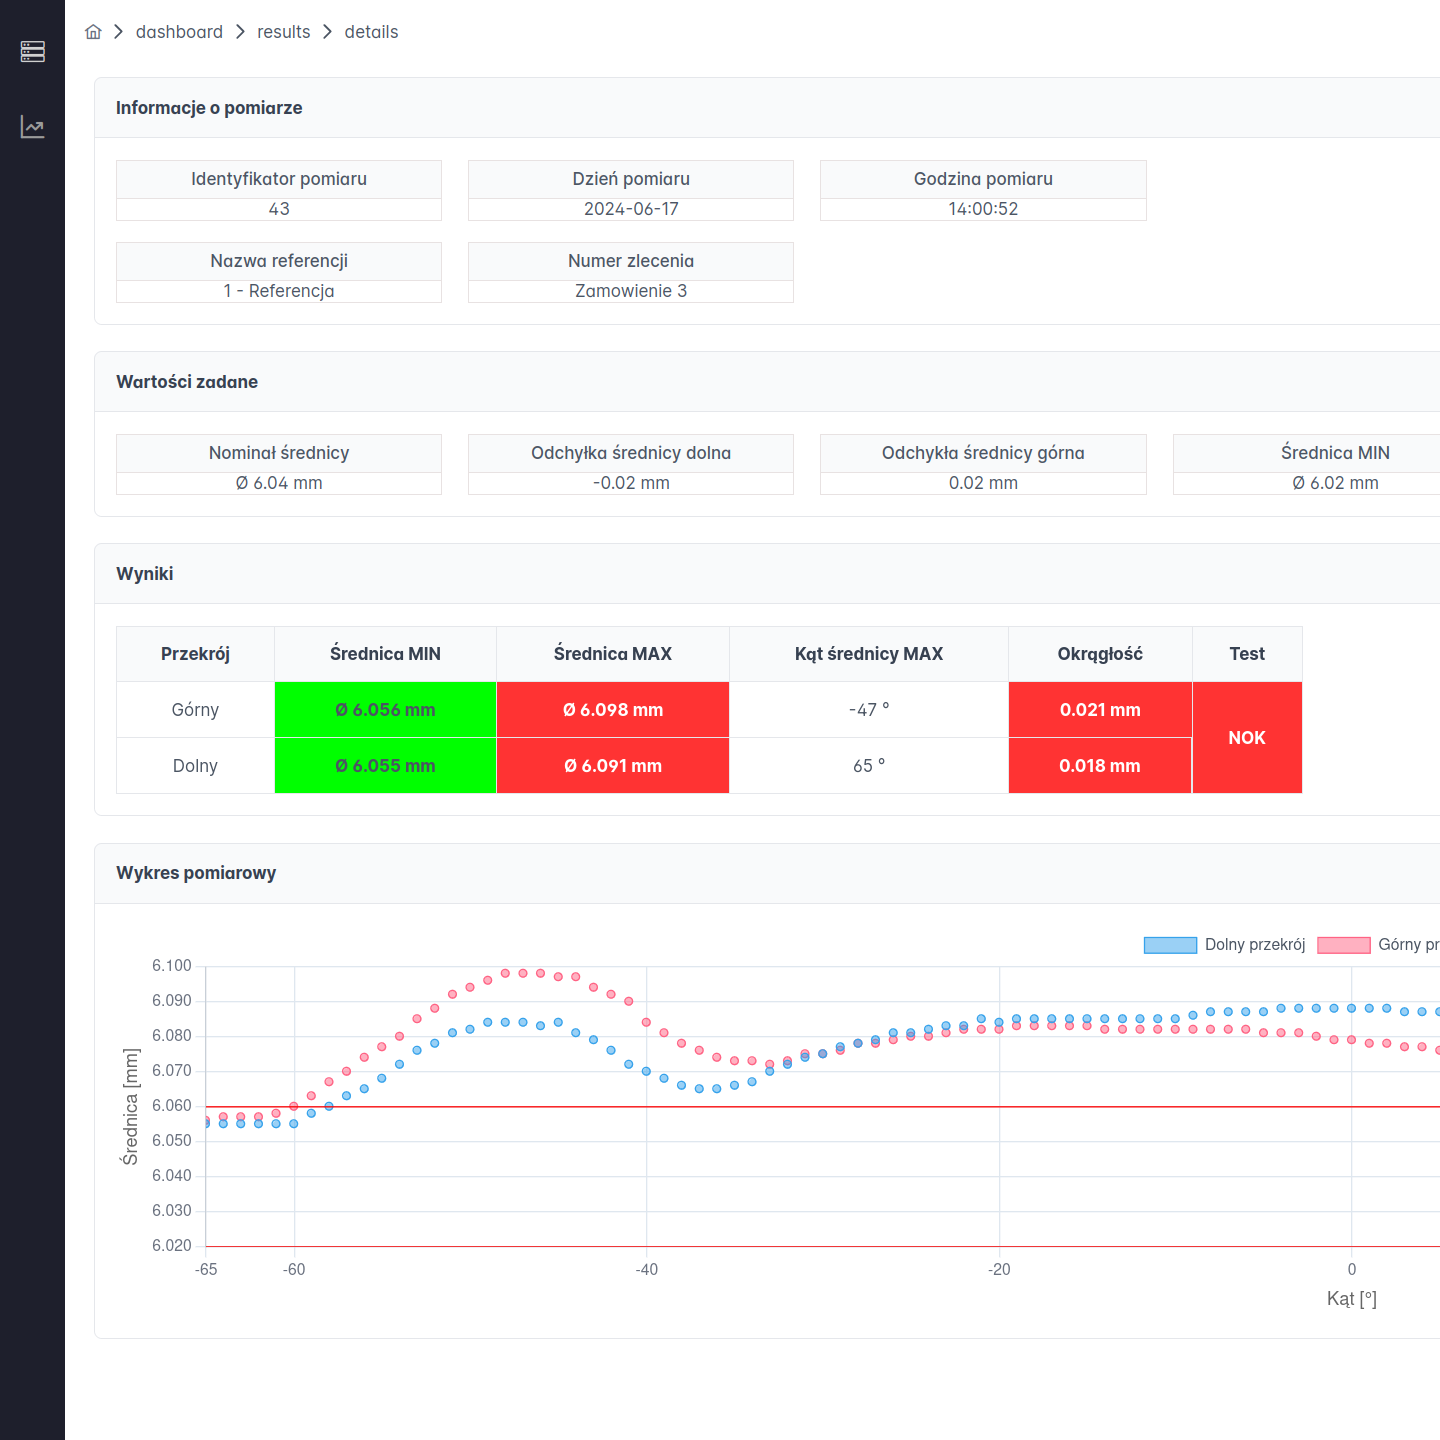Click the Wyniki section header
The width and height of the screenshot is (1440, 1440).
point(145,574)
